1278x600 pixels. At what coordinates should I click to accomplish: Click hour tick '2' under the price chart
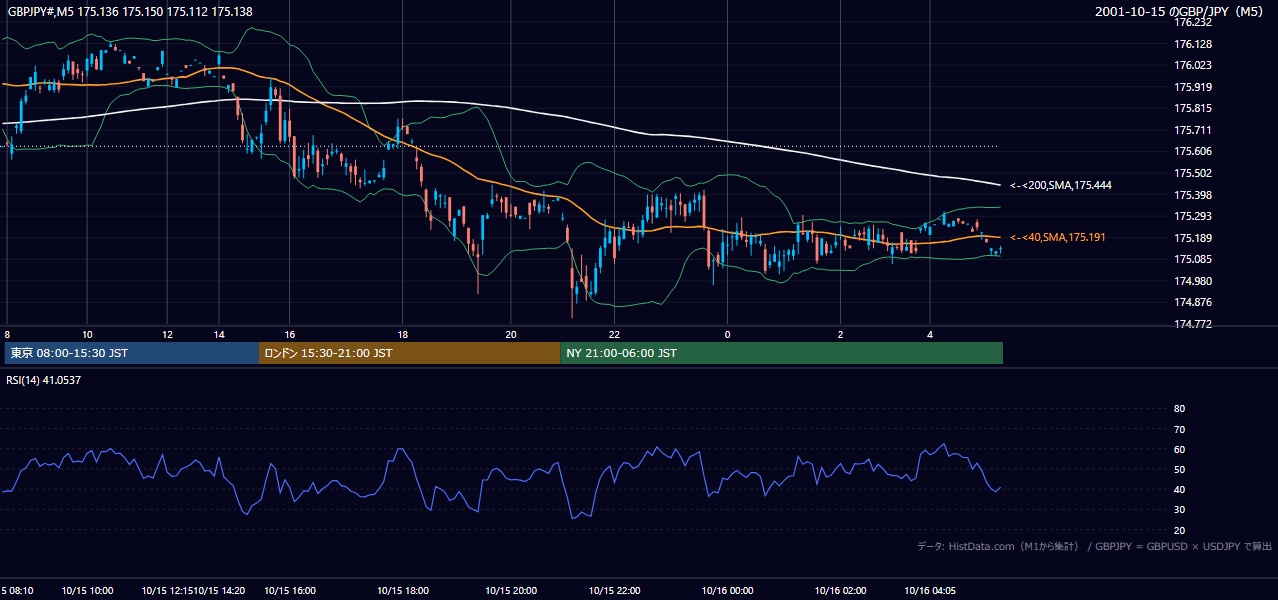[840, 335]
